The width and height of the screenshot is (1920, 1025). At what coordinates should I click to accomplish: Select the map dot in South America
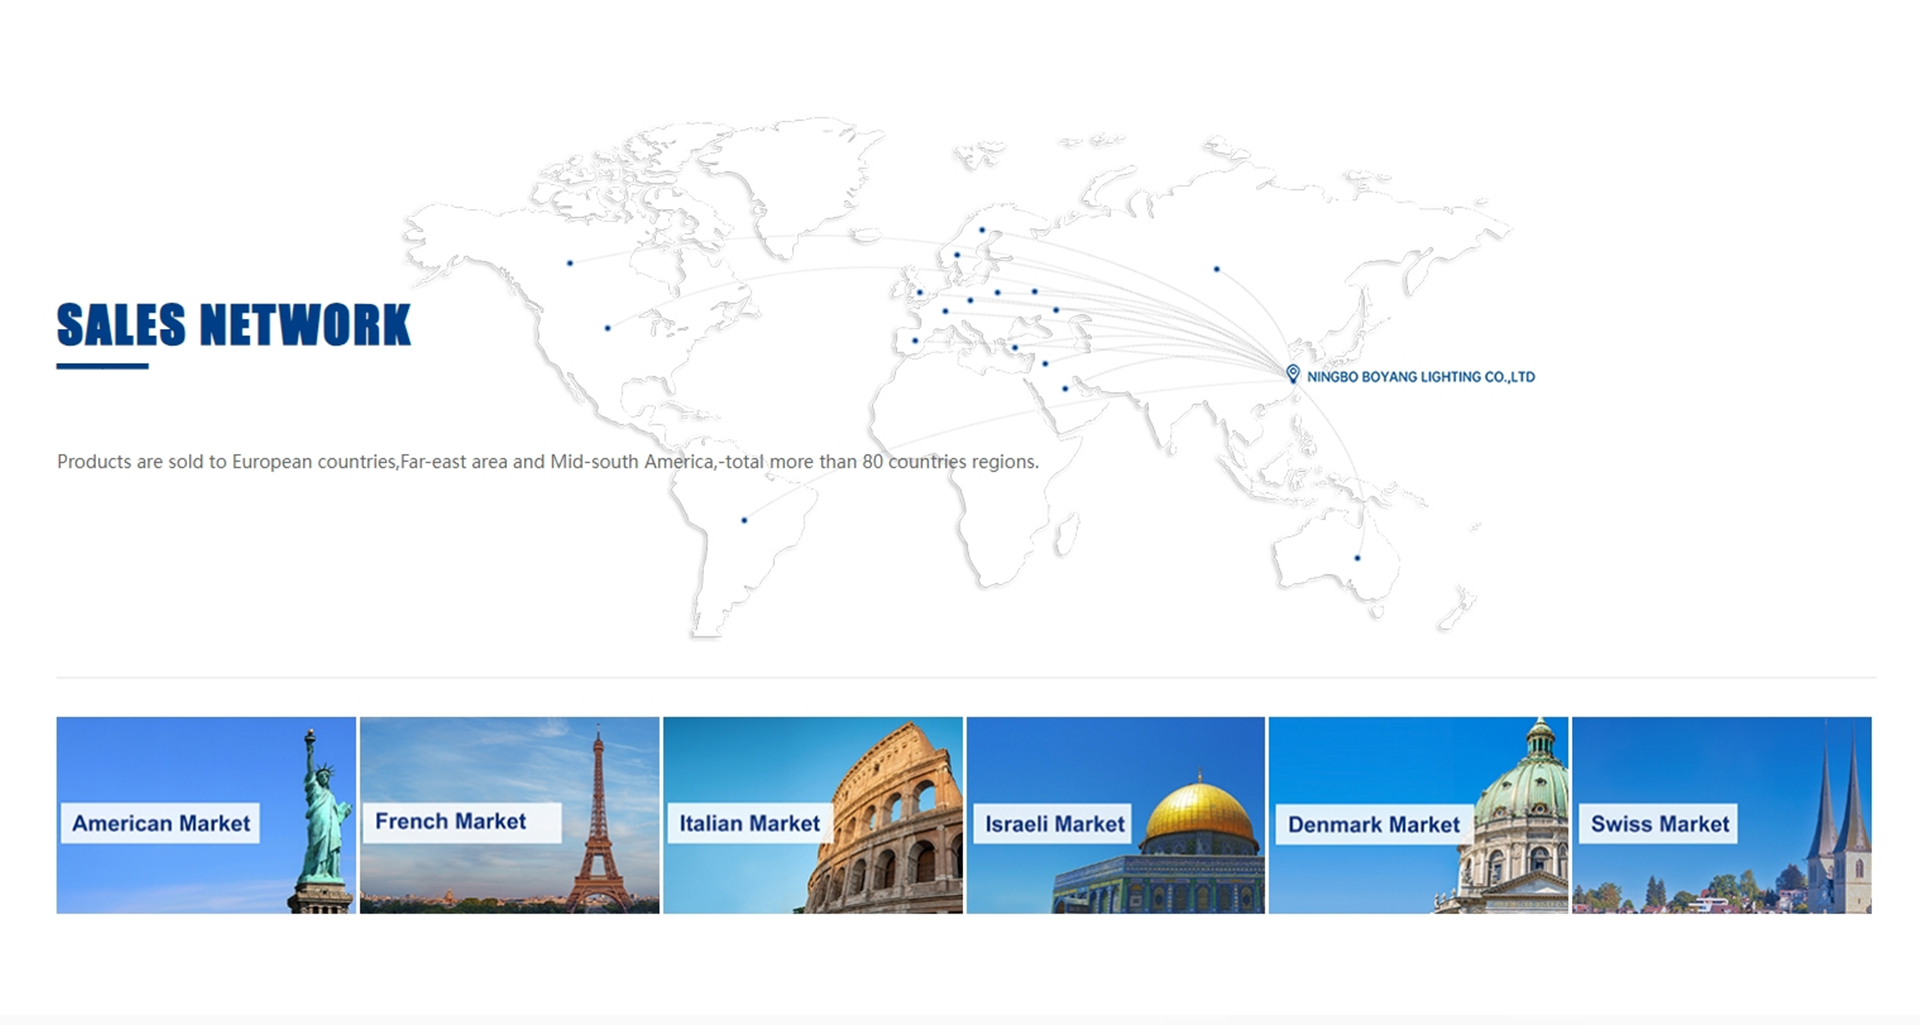point(744,520)
